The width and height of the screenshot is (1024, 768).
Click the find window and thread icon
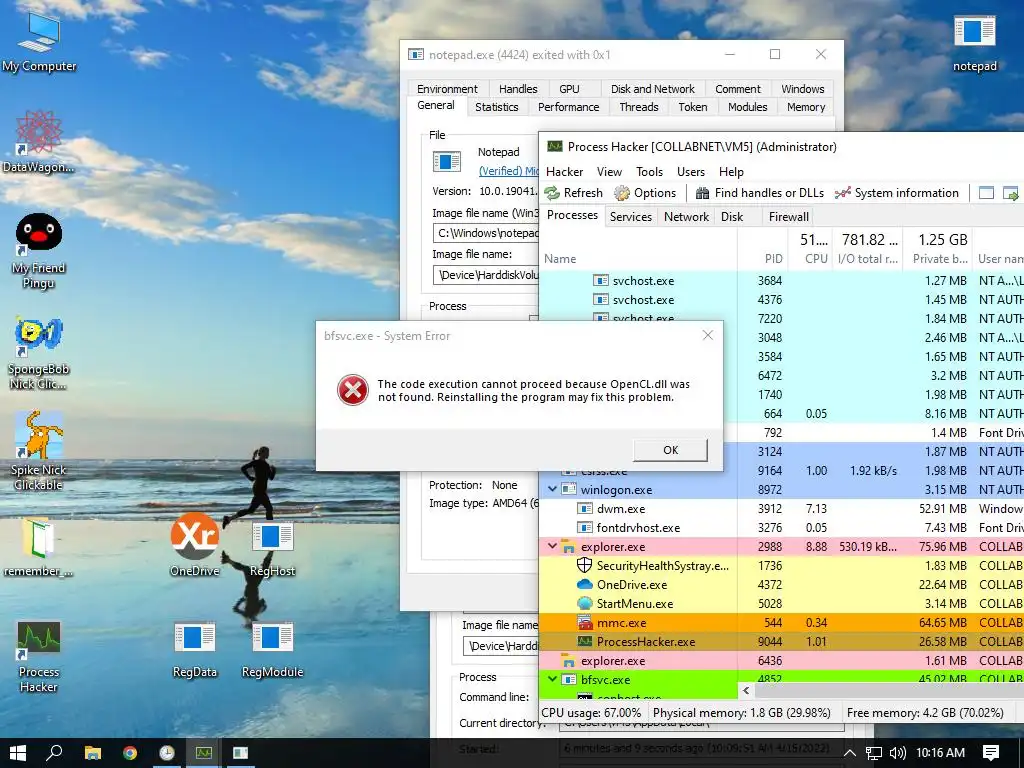pyautogui.click(x=1011, y=193)
